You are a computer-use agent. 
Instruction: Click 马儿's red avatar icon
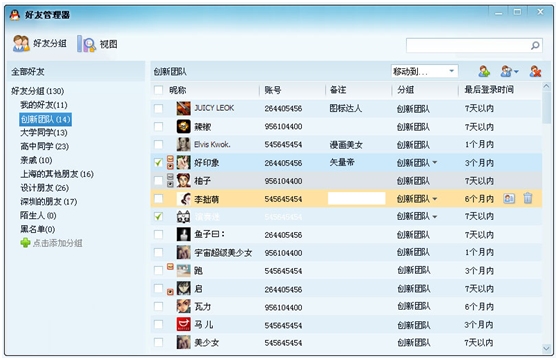click(184, 324)
